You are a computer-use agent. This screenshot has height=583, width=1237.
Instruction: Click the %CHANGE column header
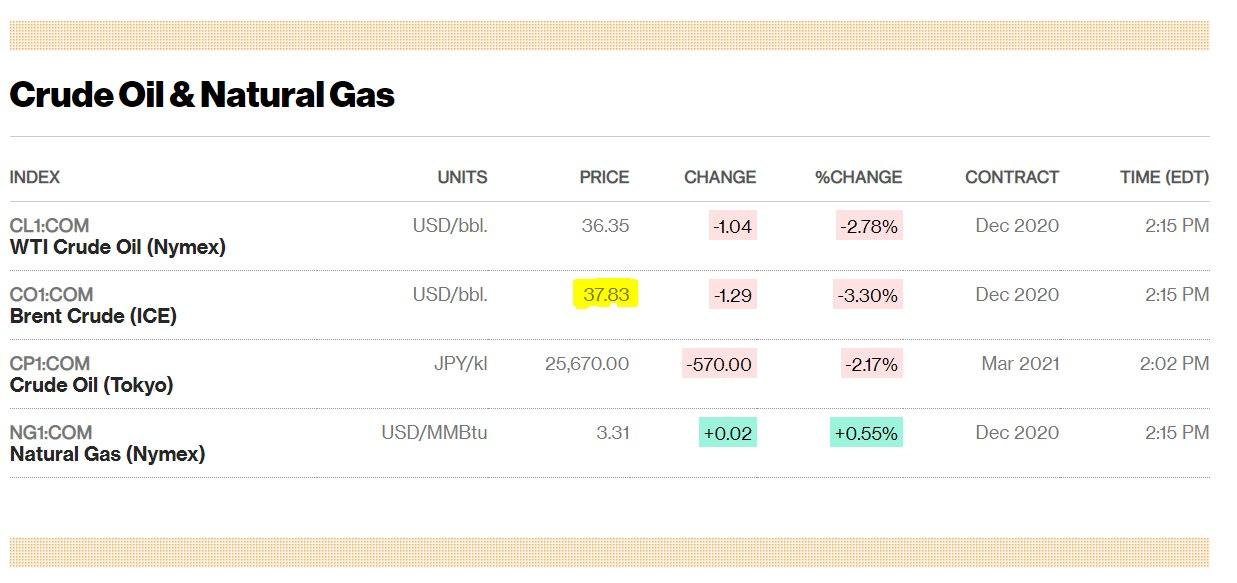point(858,177)
